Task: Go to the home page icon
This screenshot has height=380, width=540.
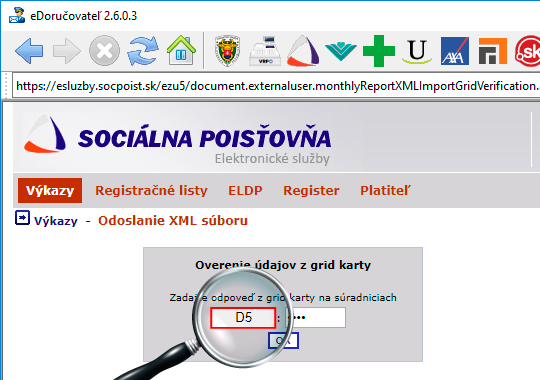Action: pyautogui.click(x=181, y=50)
